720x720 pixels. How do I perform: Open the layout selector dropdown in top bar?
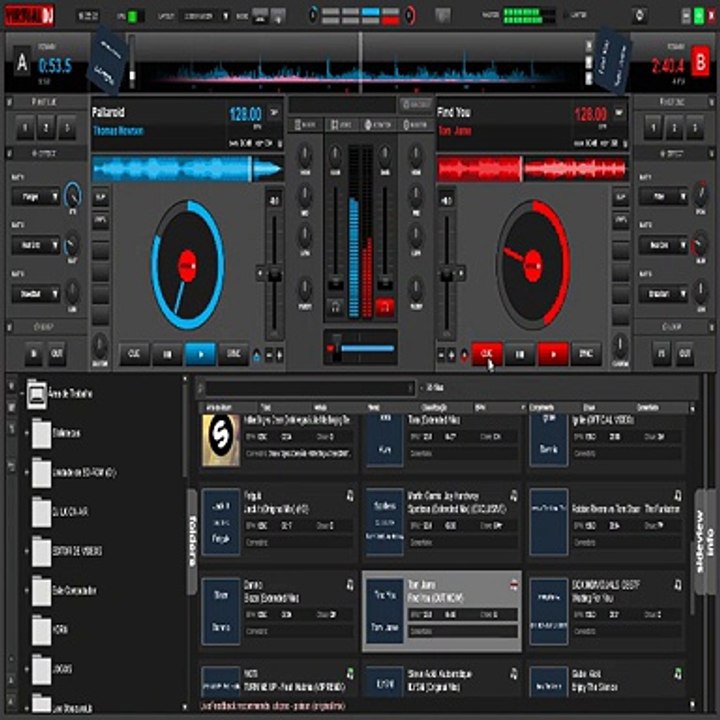point(204,16)
